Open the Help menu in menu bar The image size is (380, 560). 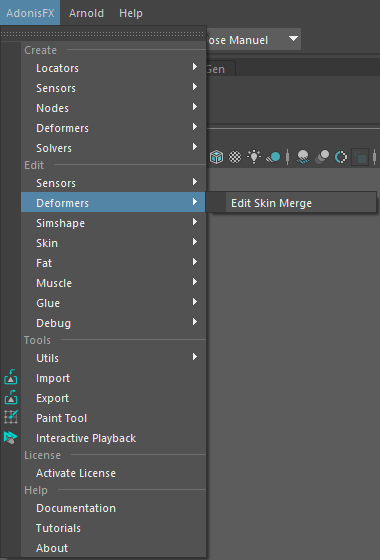[x=131, y=13]
